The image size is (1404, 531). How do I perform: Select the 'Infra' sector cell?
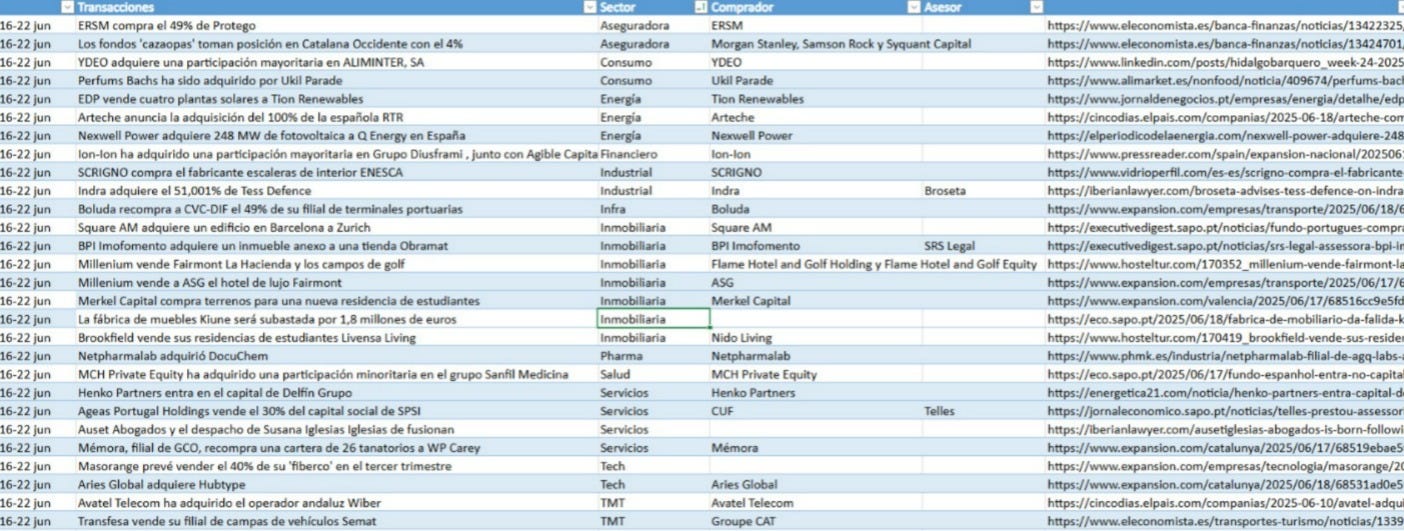[652, 209]
